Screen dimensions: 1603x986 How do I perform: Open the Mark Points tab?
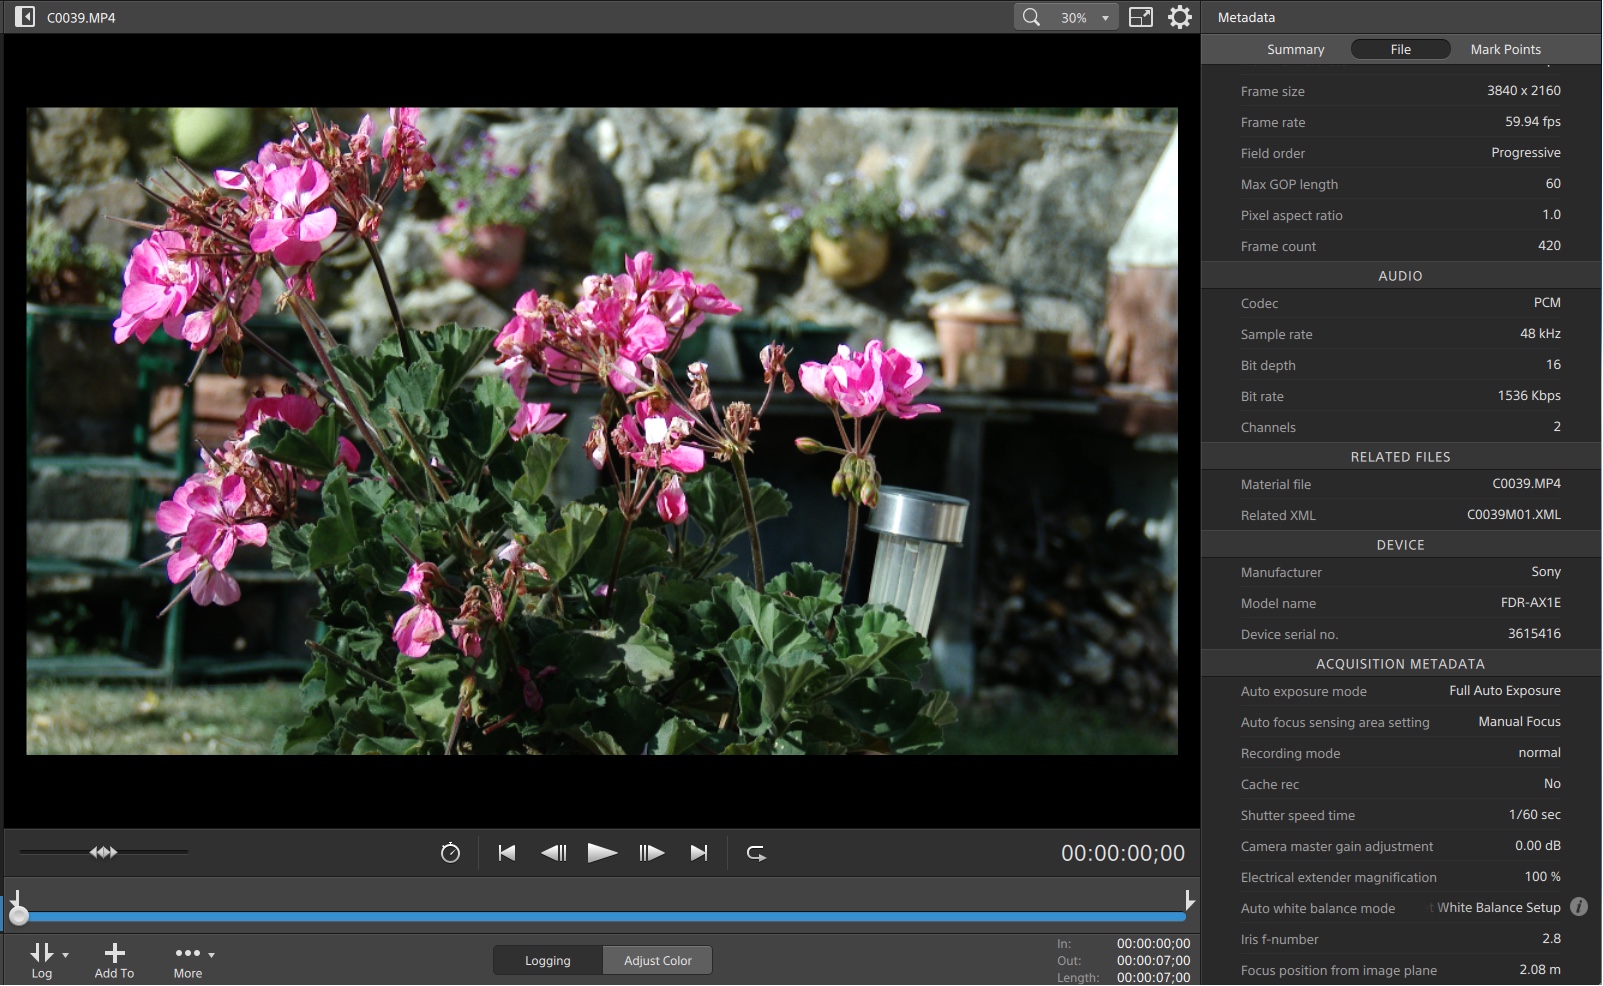[1505, 49]
